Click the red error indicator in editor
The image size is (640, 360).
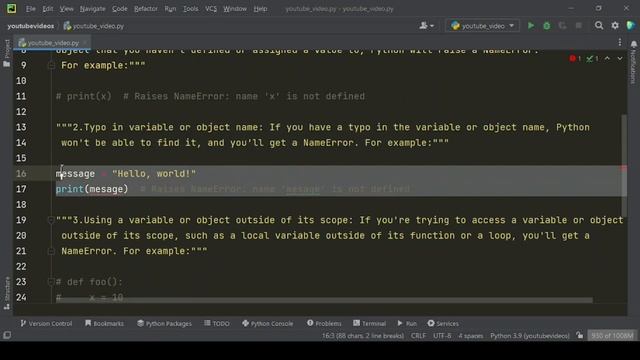click(x=575, y=59)
